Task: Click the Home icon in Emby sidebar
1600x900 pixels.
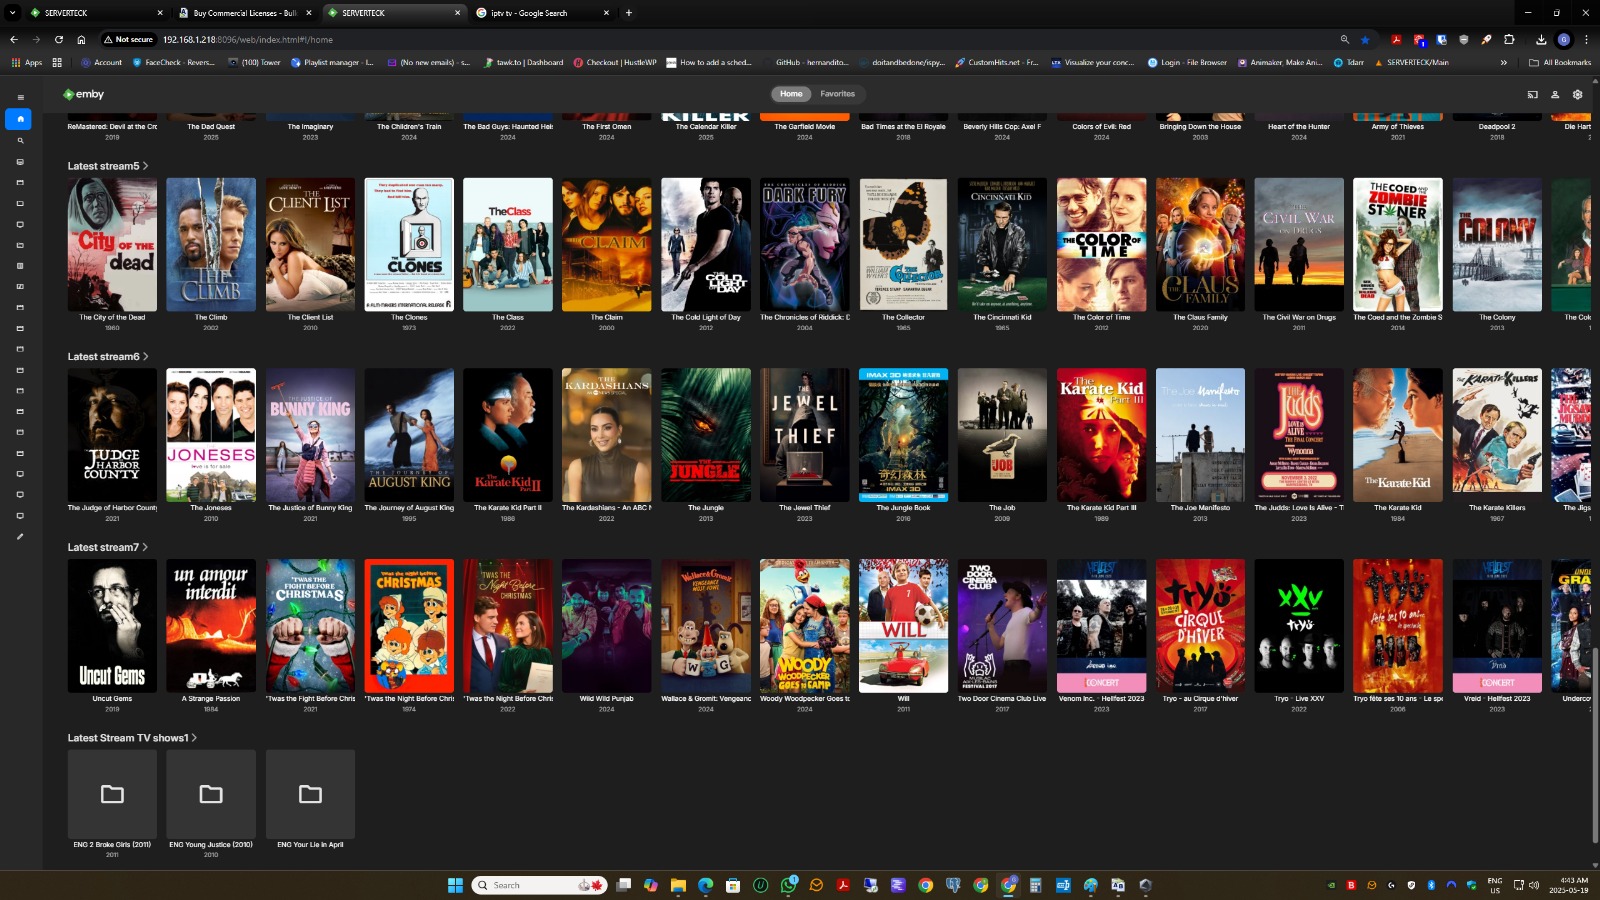Action: [x=19, y=119]
